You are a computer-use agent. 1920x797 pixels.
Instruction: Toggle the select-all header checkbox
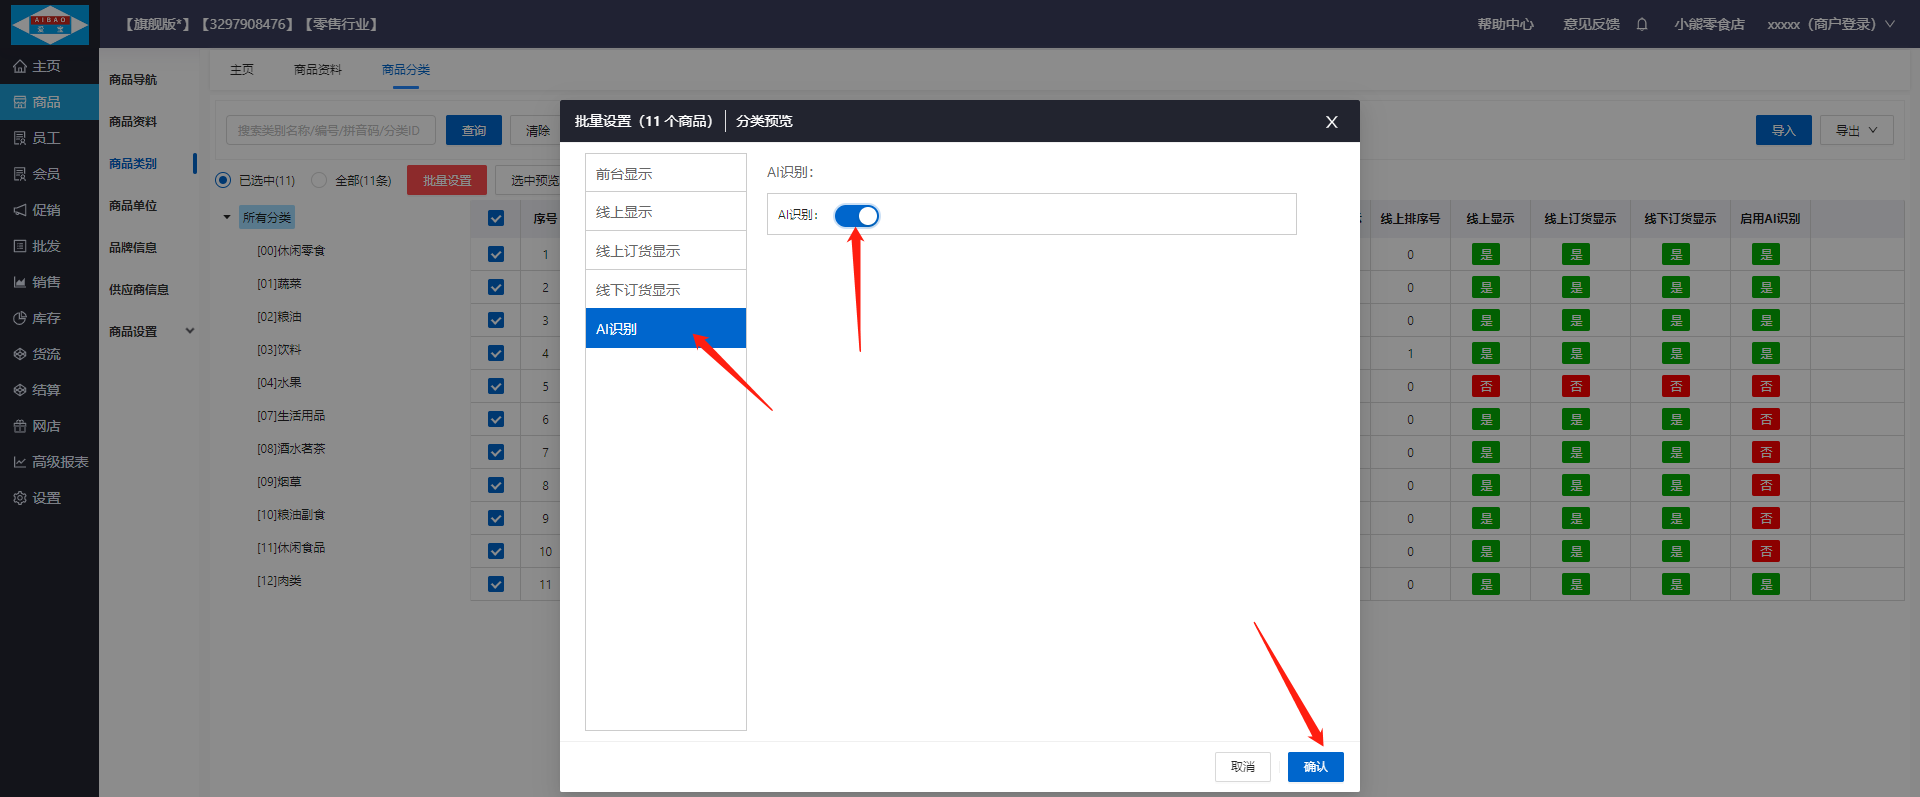click(x=496, y=218)
